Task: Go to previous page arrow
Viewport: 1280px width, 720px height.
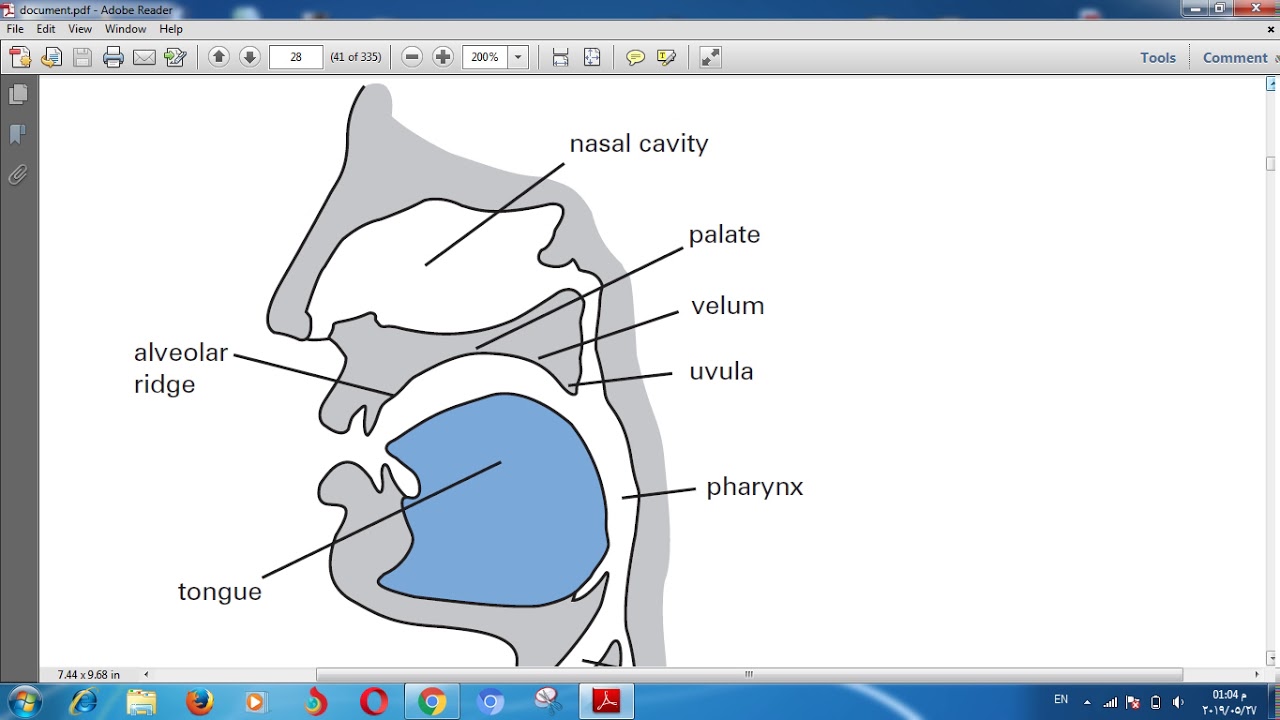Action: [219, 57]
